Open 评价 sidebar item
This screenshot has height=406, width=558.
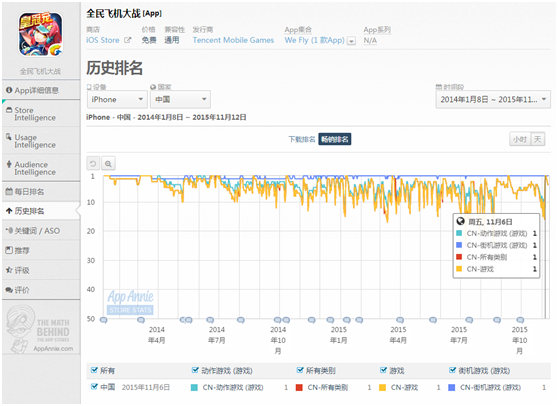[x=41, y=290]
